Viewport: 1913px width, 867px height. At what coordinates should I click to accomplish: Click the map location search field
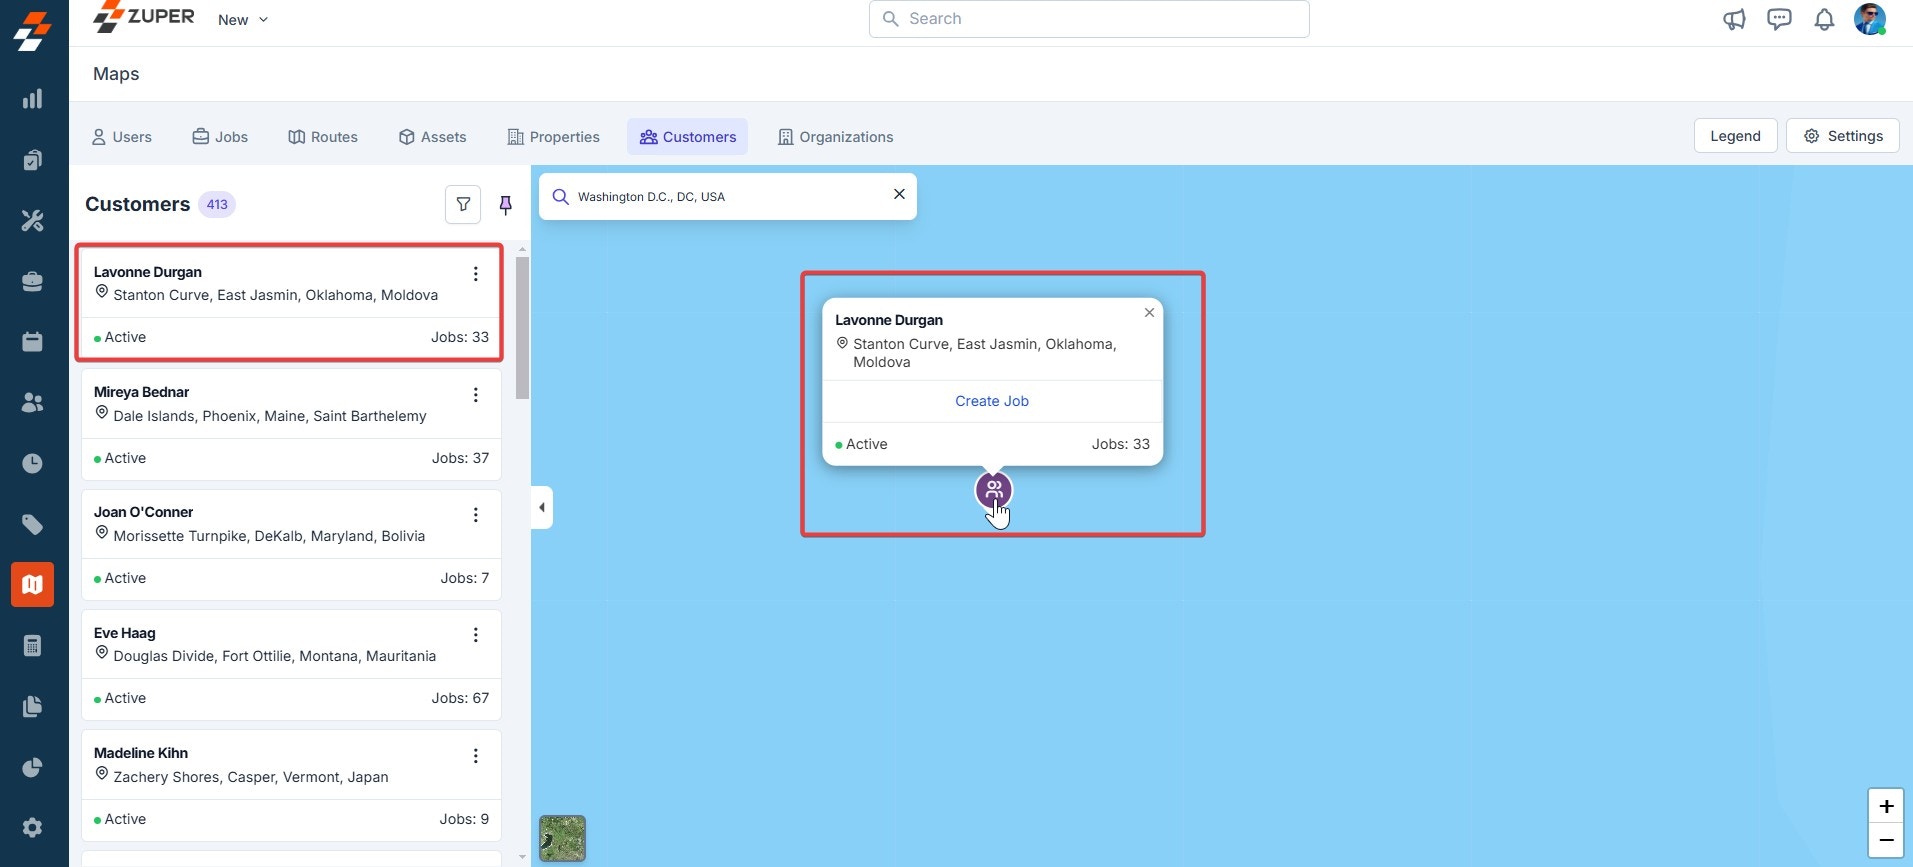(x=727, y=197)
